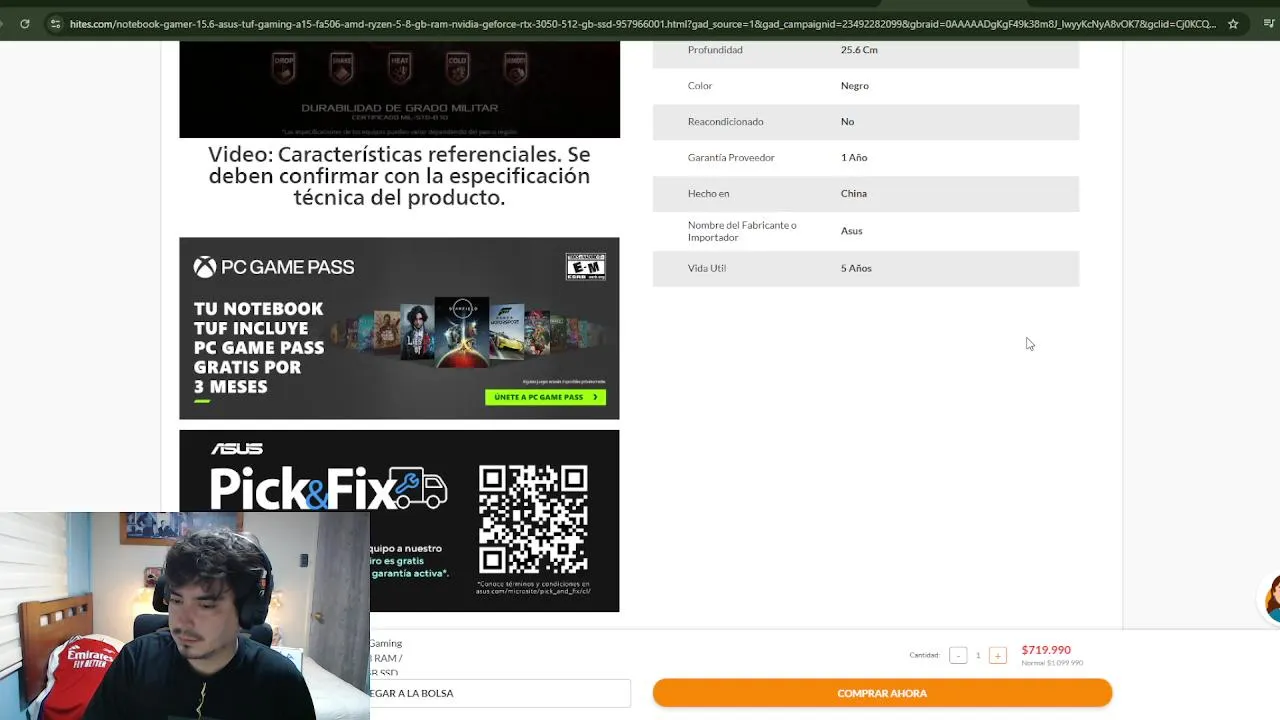
Task: Reload the page with the browser refresh icon
Action: pos(25,24)
